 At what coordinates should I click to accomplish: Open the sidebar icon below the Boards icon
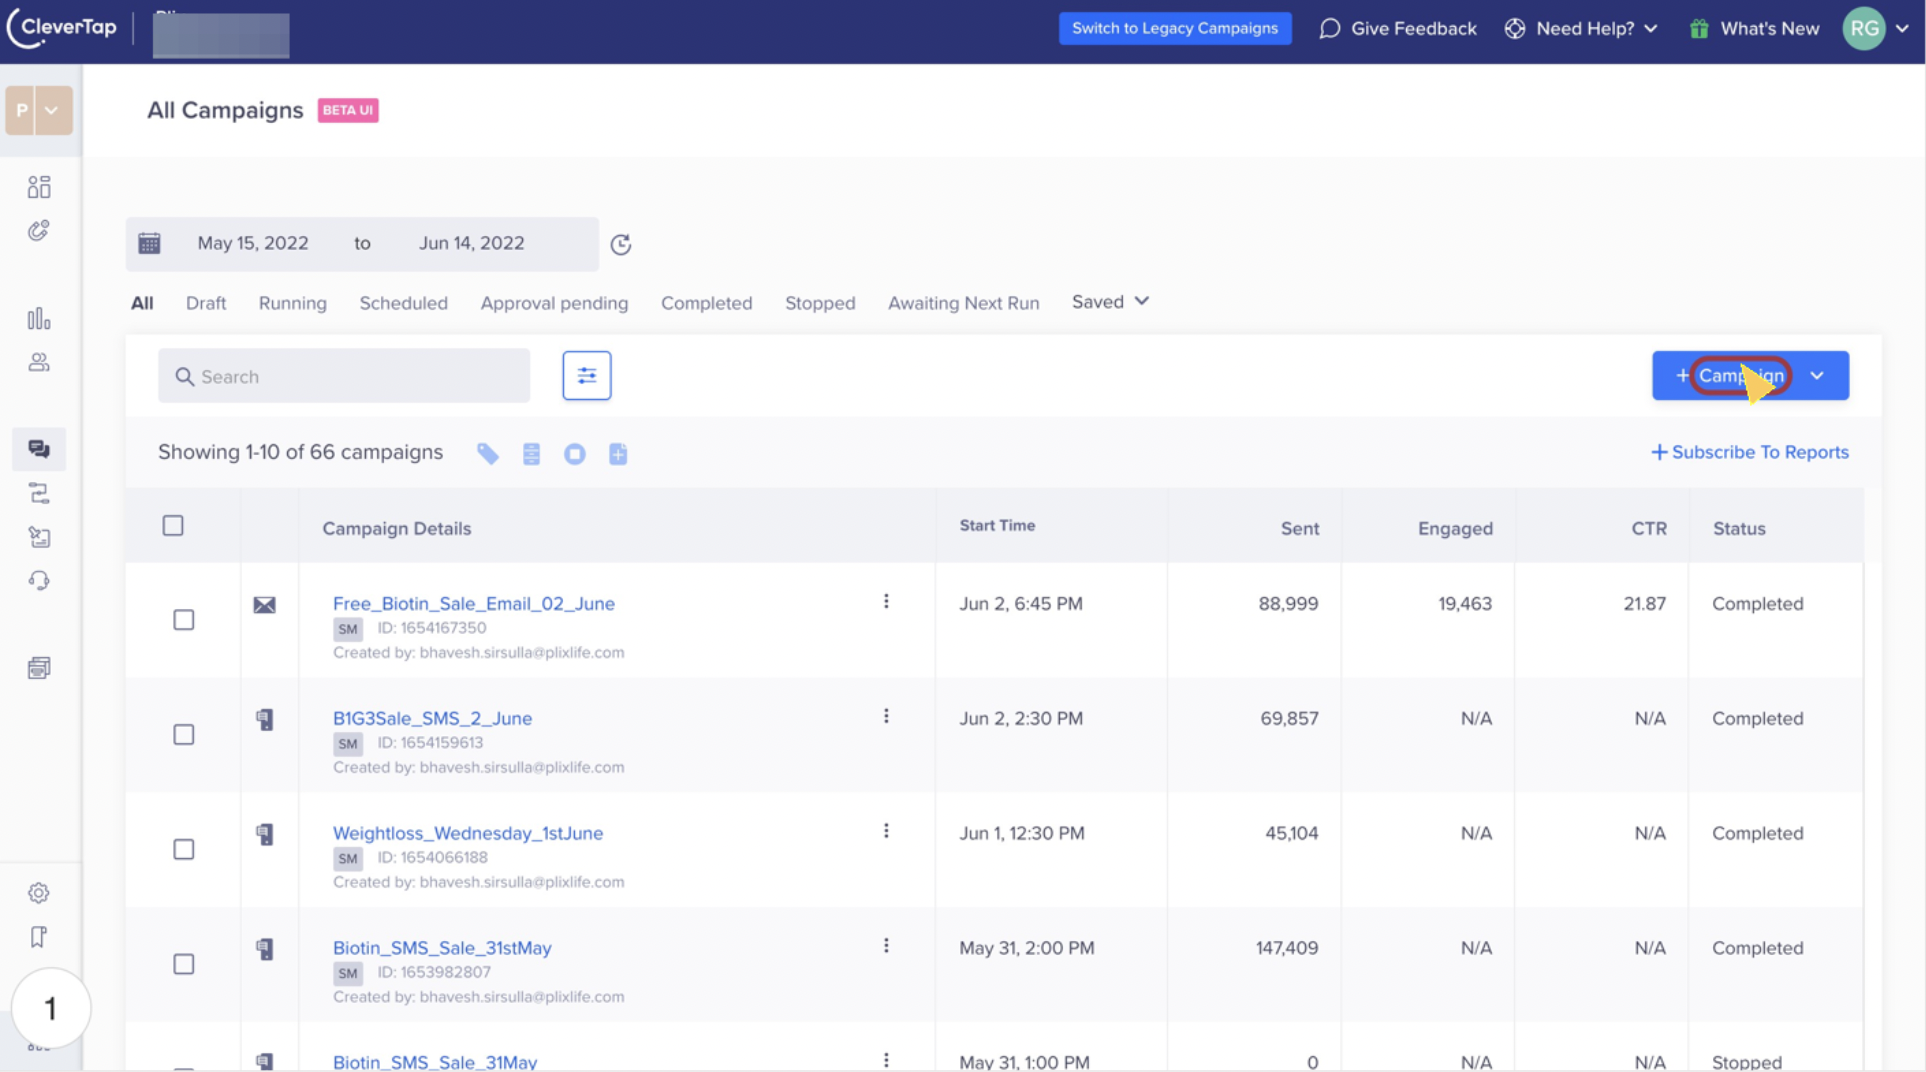pos(39,231)
